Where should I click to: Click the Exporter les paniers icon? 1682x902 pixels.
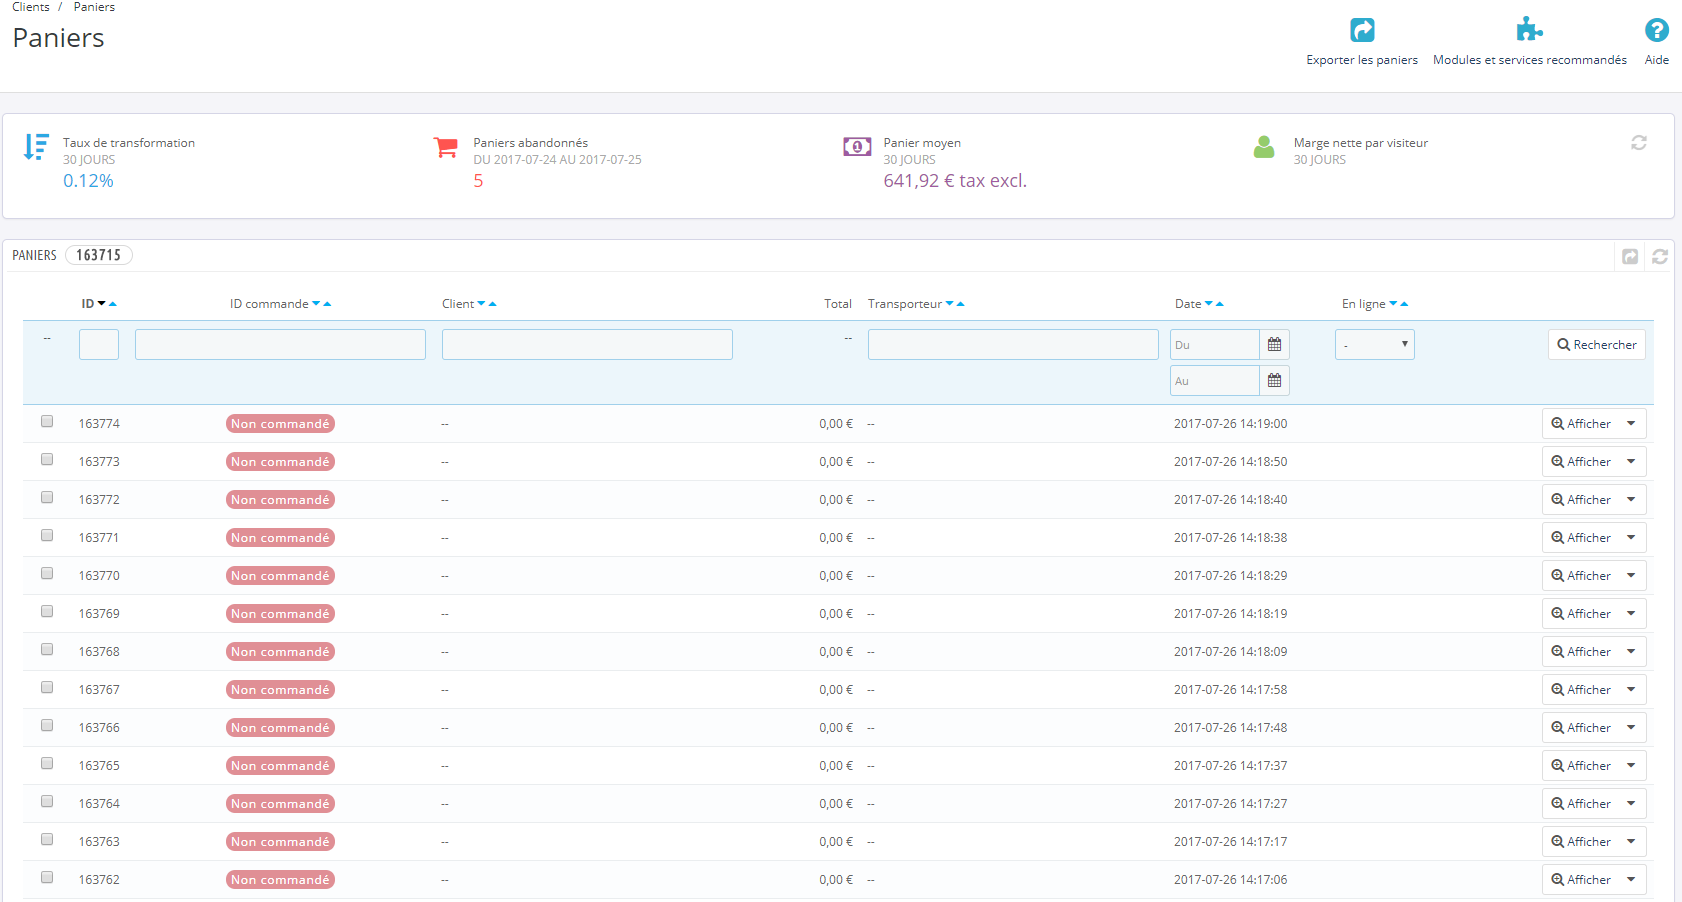pos(1362,30)
